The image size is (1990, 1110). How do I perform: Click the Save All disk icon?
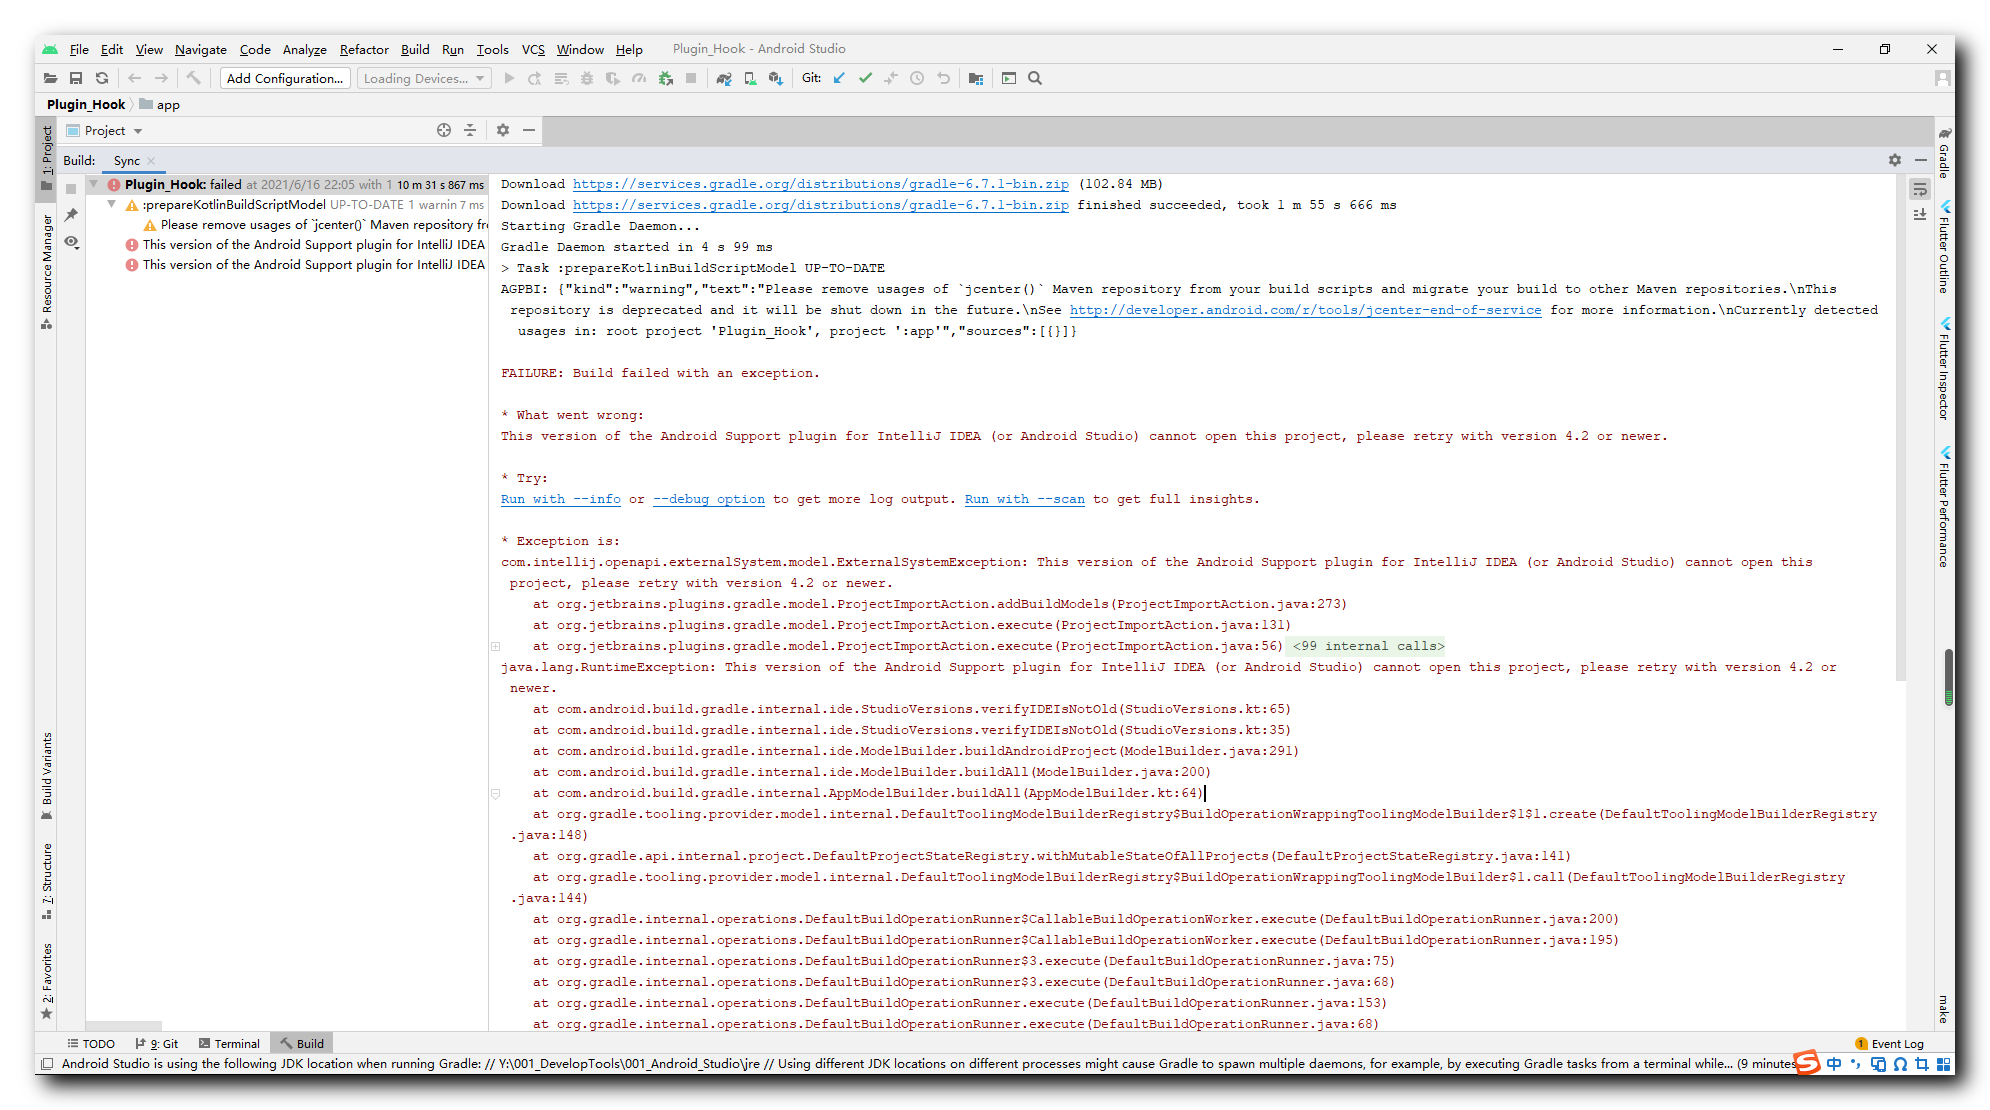tap(76, 78)
